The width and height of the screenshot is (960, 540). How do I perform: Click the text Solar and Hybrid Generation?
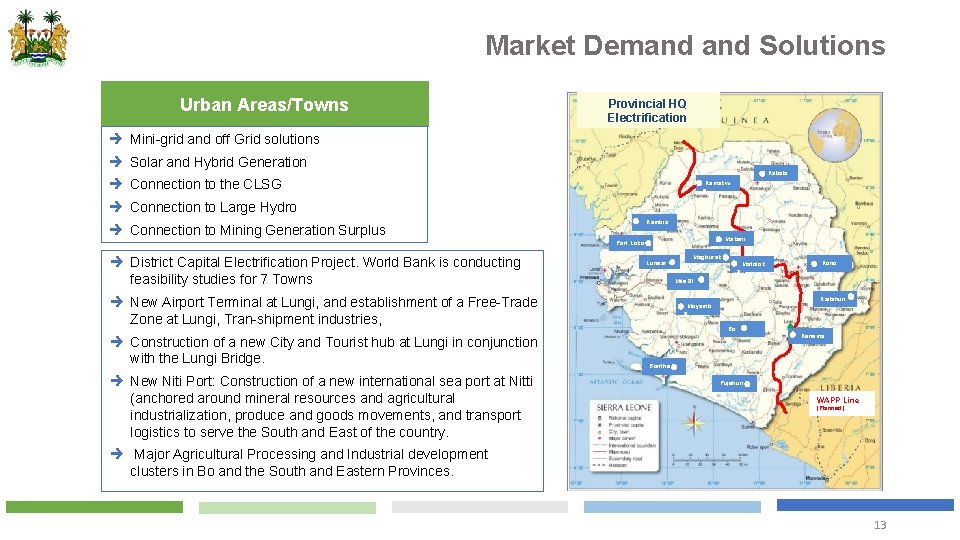coord(218,162)
